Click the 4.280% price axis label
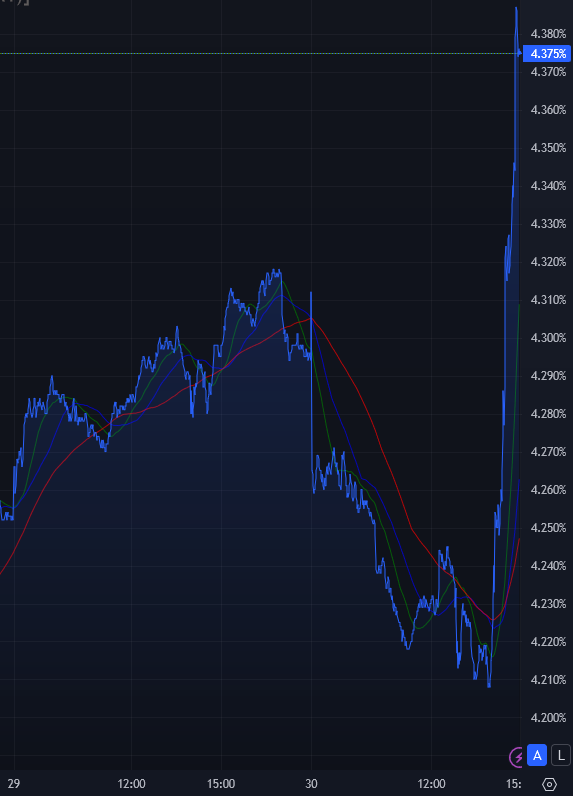The height and width of the screenshot is (796, 573). [x=548, y=414]
